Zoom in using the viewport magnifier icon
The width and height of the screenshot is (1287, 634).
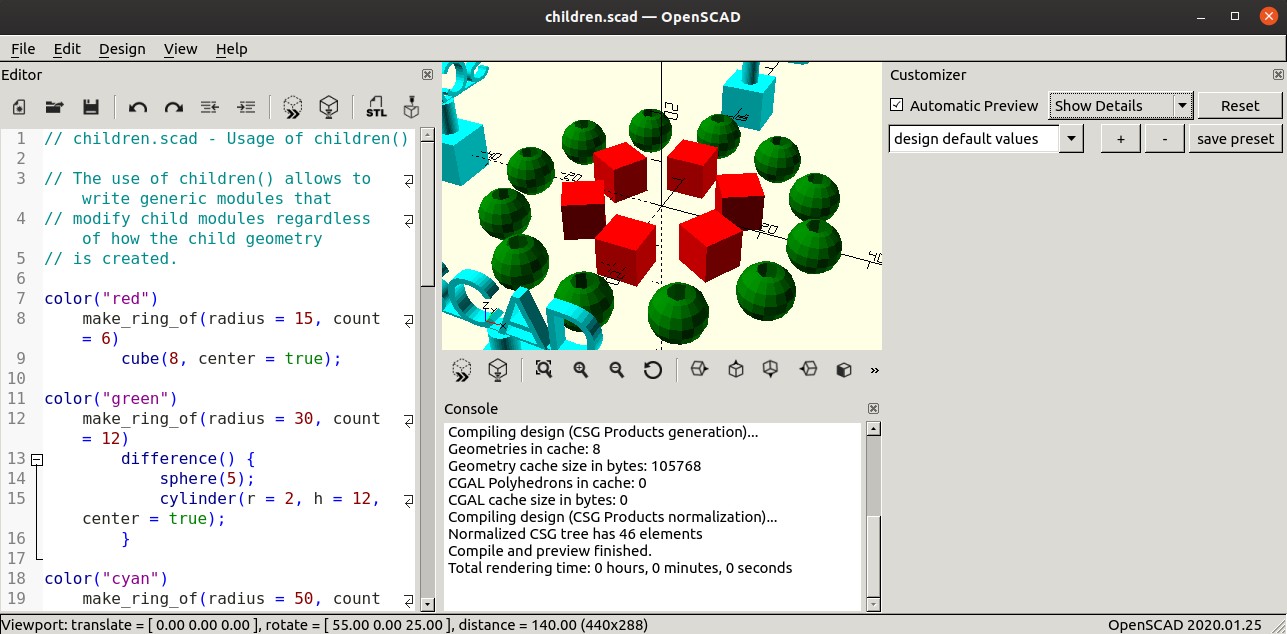tap(580, 370)
